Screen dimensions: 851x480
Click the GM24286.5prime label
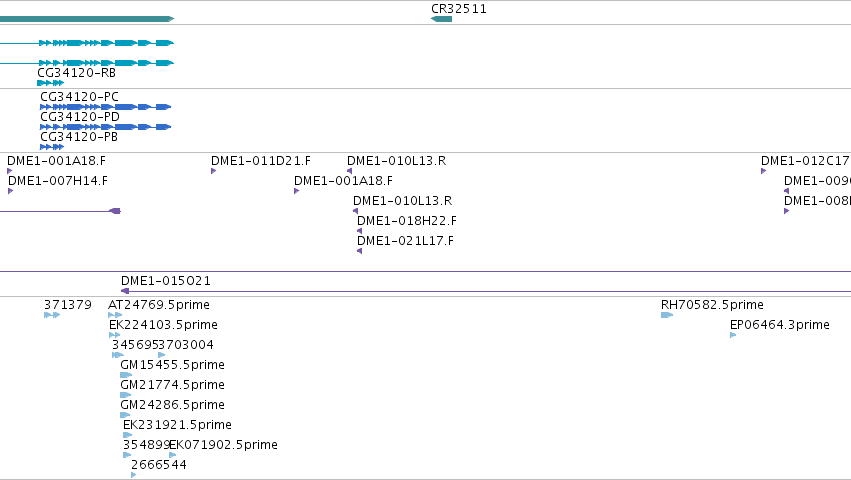point(173,405)
